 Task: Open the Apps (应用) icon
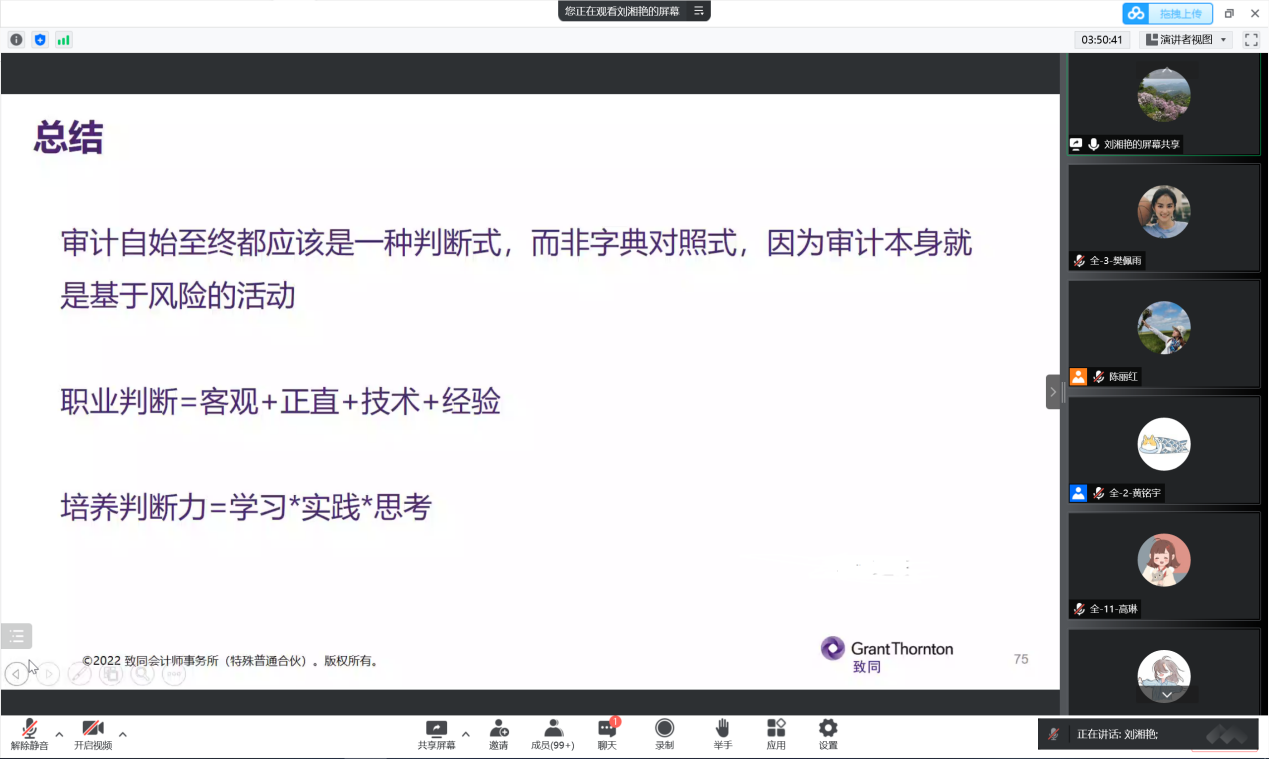pyautogui.click(x=776, y=734)
